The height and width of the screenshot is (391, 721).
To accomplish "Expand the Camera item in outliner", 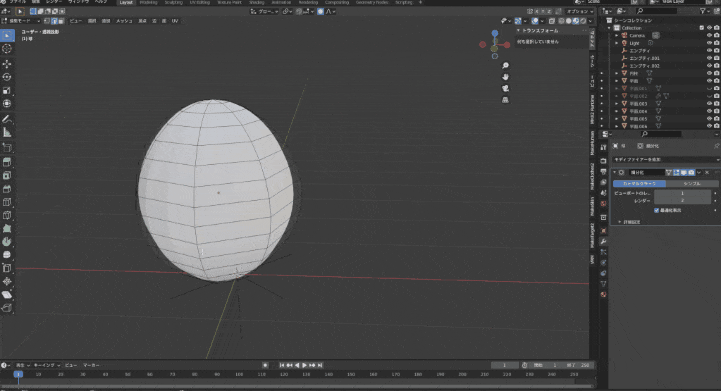I will point(617,35).
